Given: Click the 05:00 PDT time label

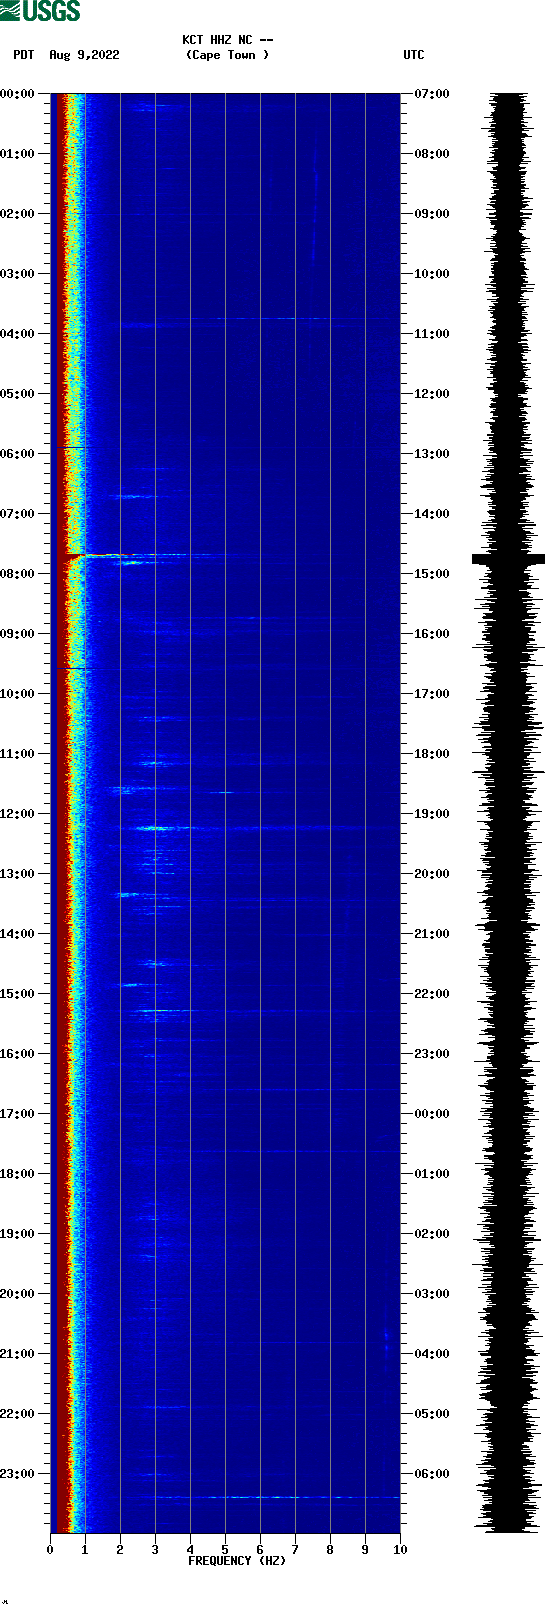Looking at the screenshot, I should pos(18,394).
